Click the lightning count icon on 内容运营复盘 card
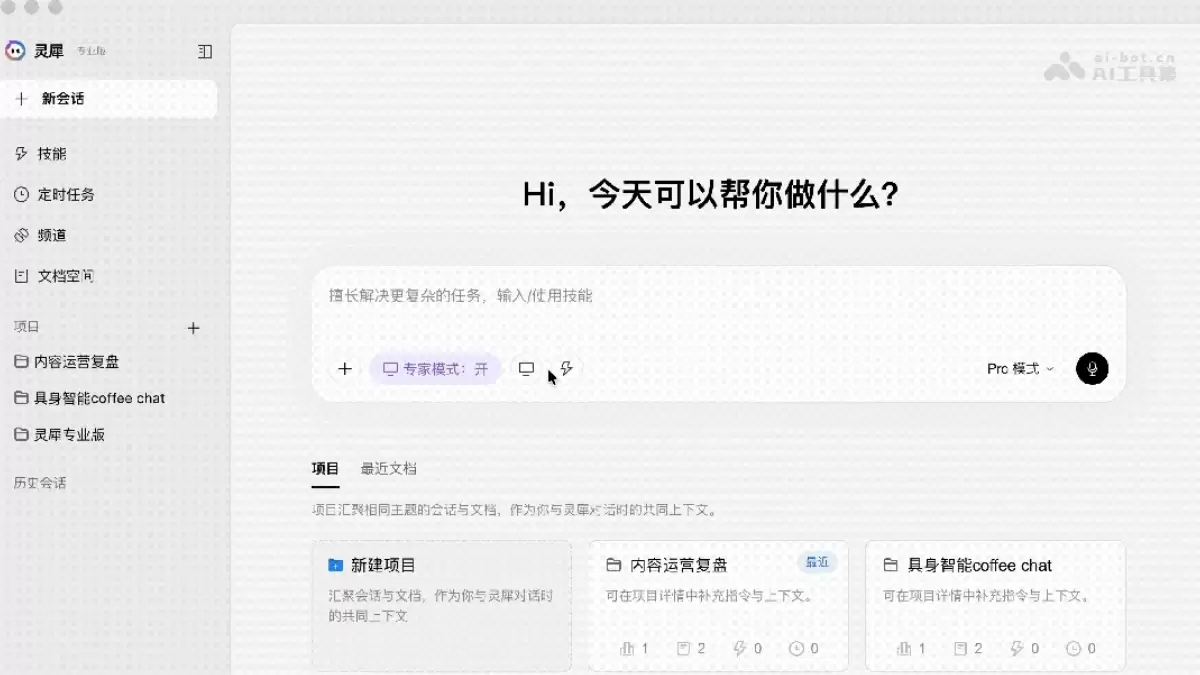Screen dimensions: 1200x675 740,649
